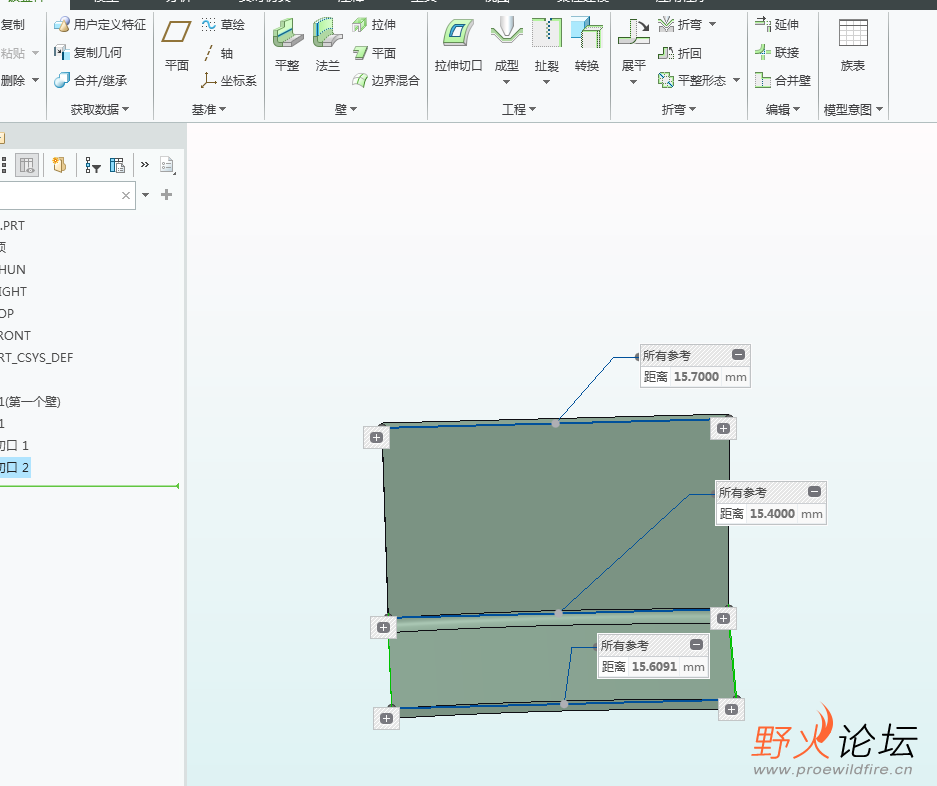This screenshot has width=937, height=786.
Task: Click the 15.6091 distance value field
Action: click(x=654, y=666)
